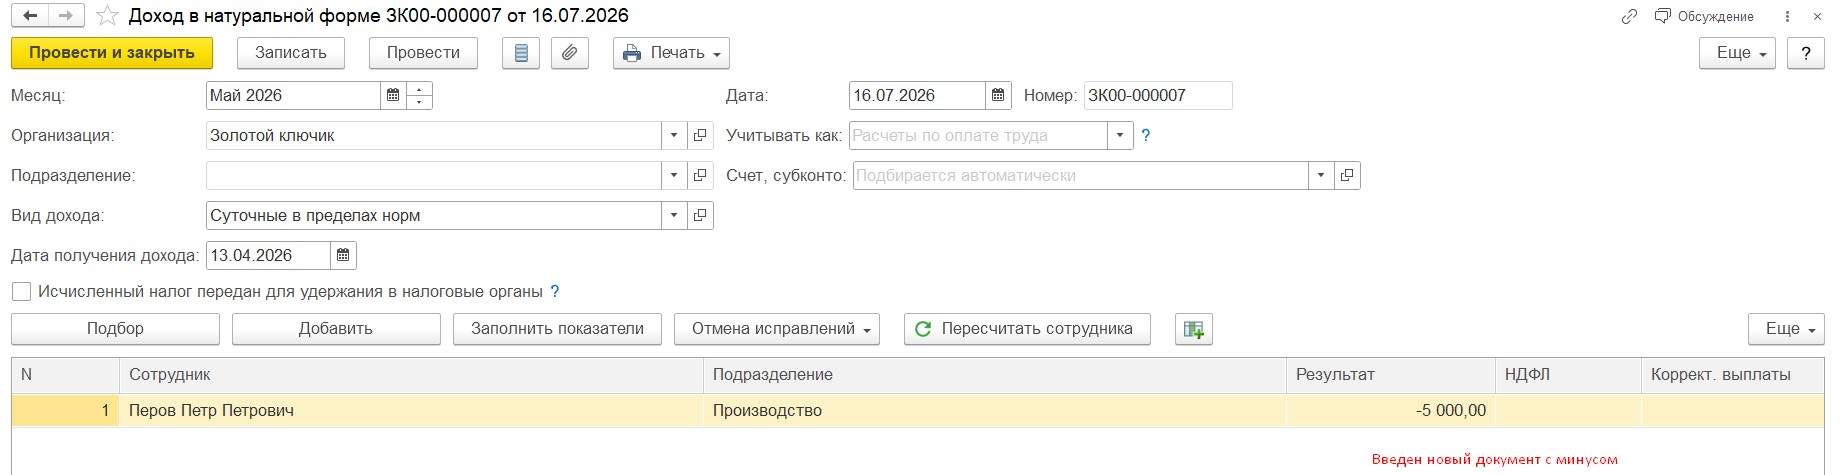Open document movements report icon
This screenshot has width=1844, height=475.
tap(521, 53)
